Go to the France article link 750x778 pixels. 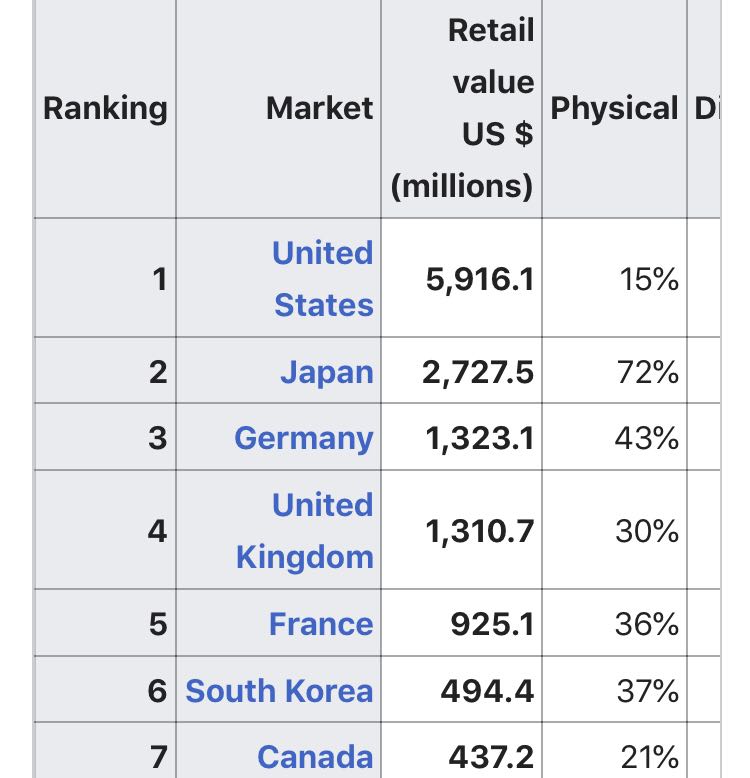click(x=321, y=624)
